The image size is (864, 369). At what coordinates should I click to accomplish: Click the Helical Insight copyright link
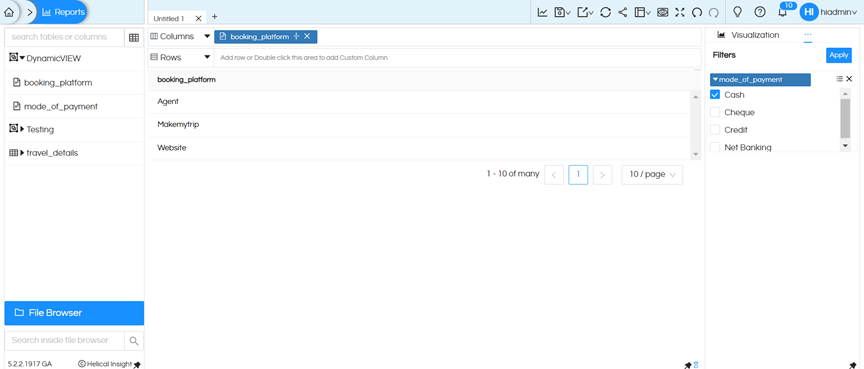click(105, 363)
